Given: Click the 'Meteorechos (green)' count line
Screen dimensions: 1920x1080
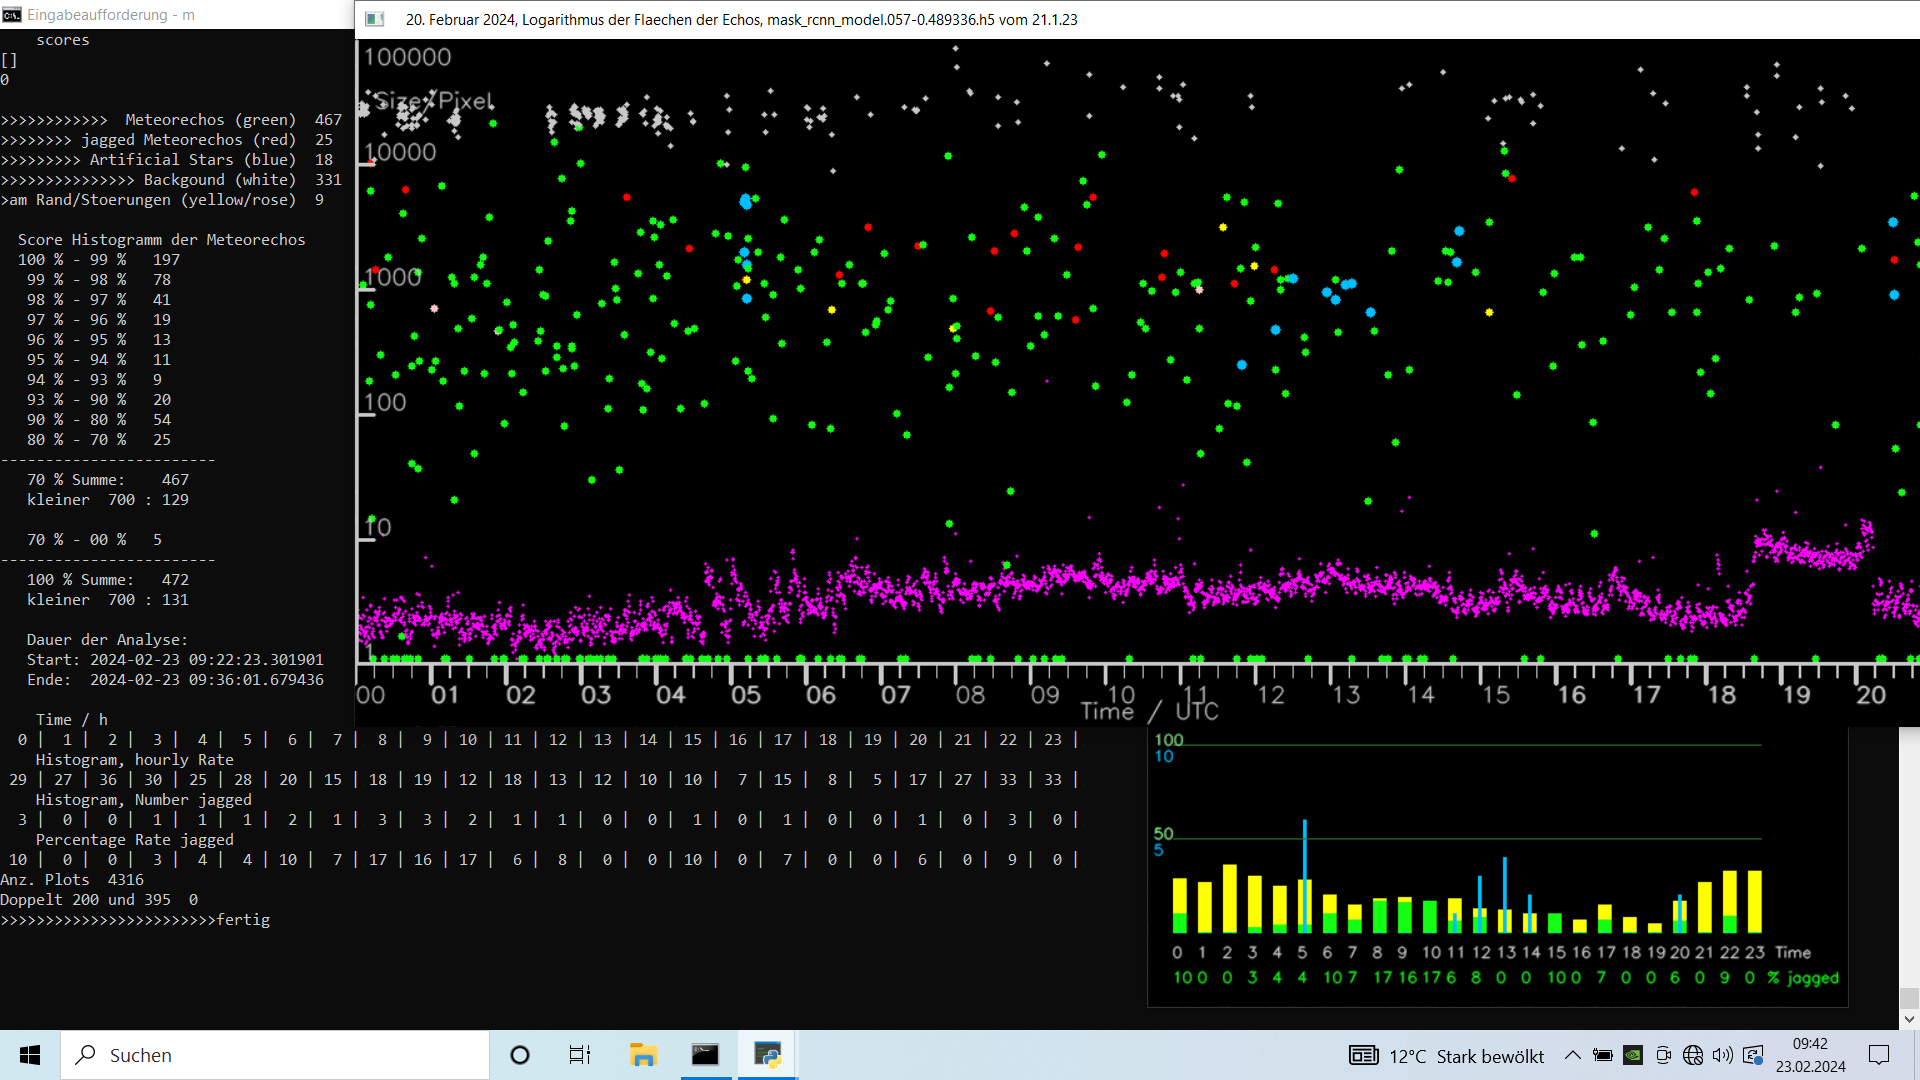Looking at the screenshot, I should [171, 120].
